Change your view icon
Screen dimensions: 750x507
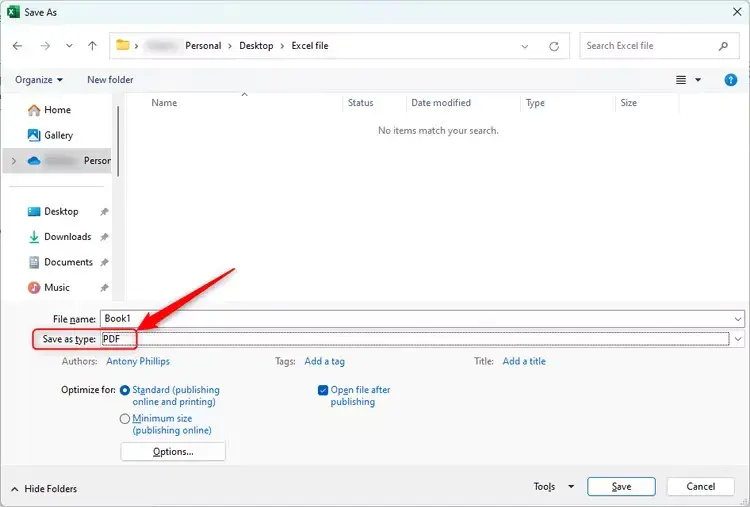pos(681,80)
